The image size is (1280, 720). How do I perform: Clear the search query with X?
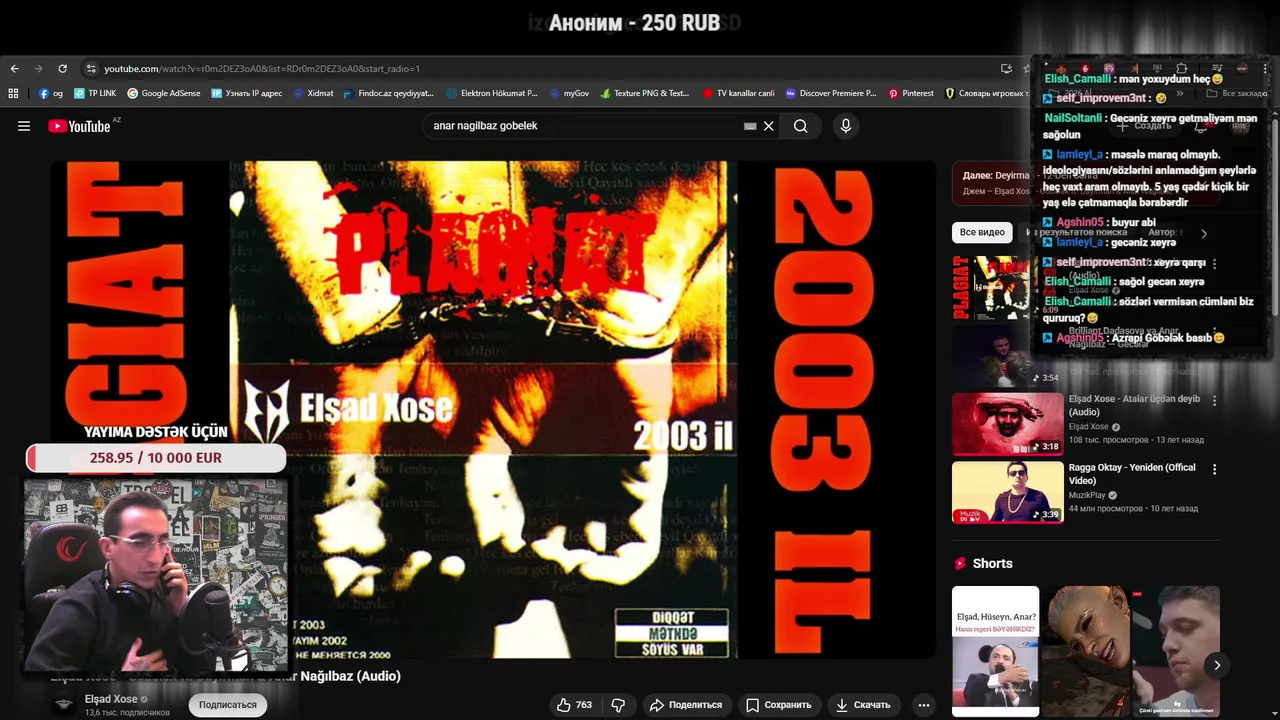[769, 126]
